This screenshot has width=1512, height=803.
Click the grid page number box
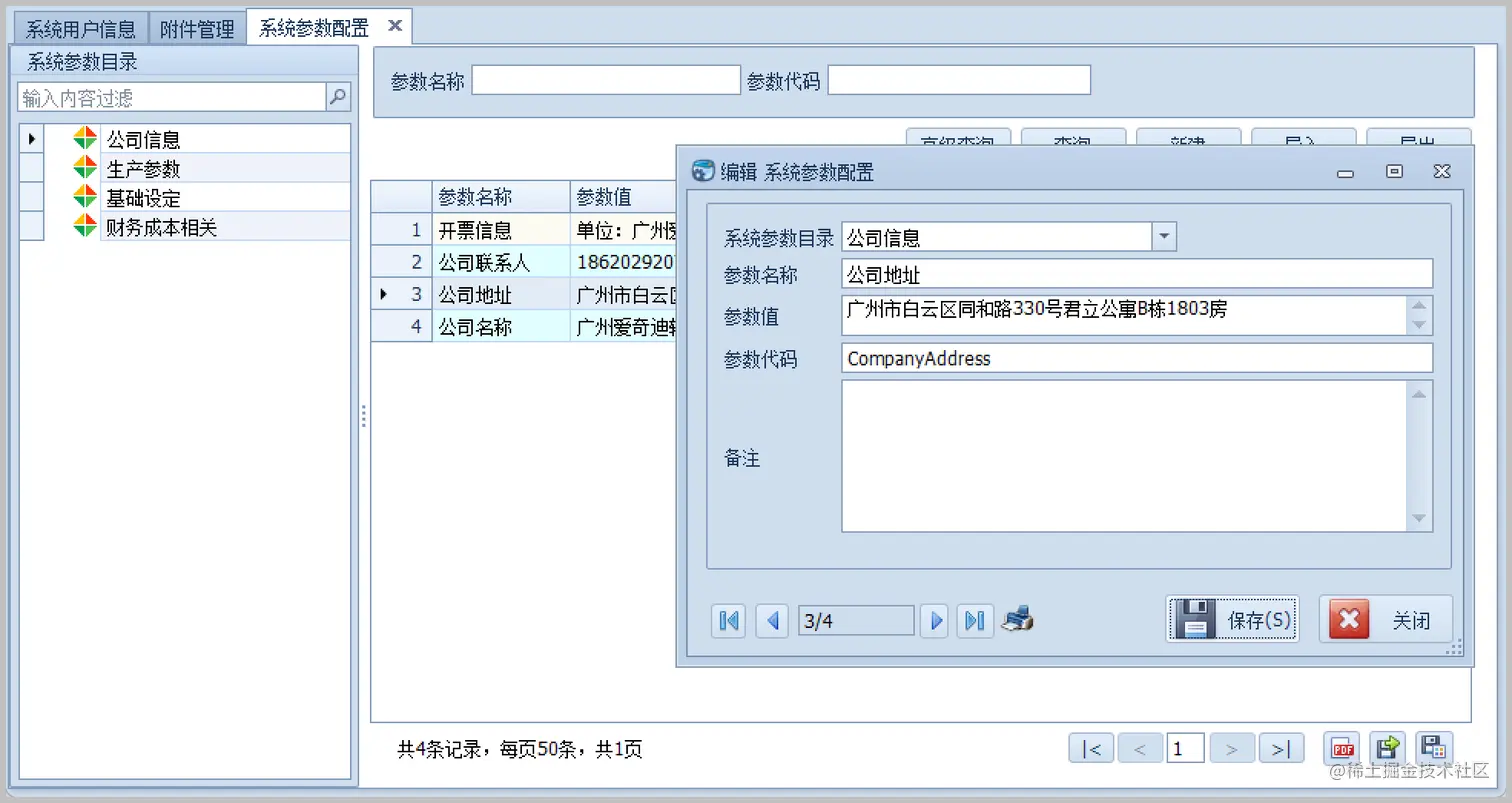tap(1185, 748)
